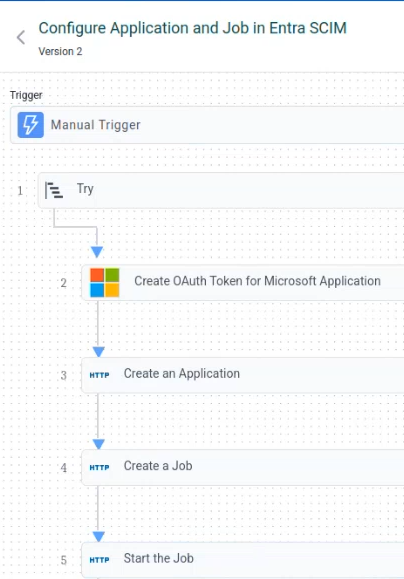Open Create OAuth Token for Microsoft Application step
The image size is (404, 579).
(x=243, y=282)
